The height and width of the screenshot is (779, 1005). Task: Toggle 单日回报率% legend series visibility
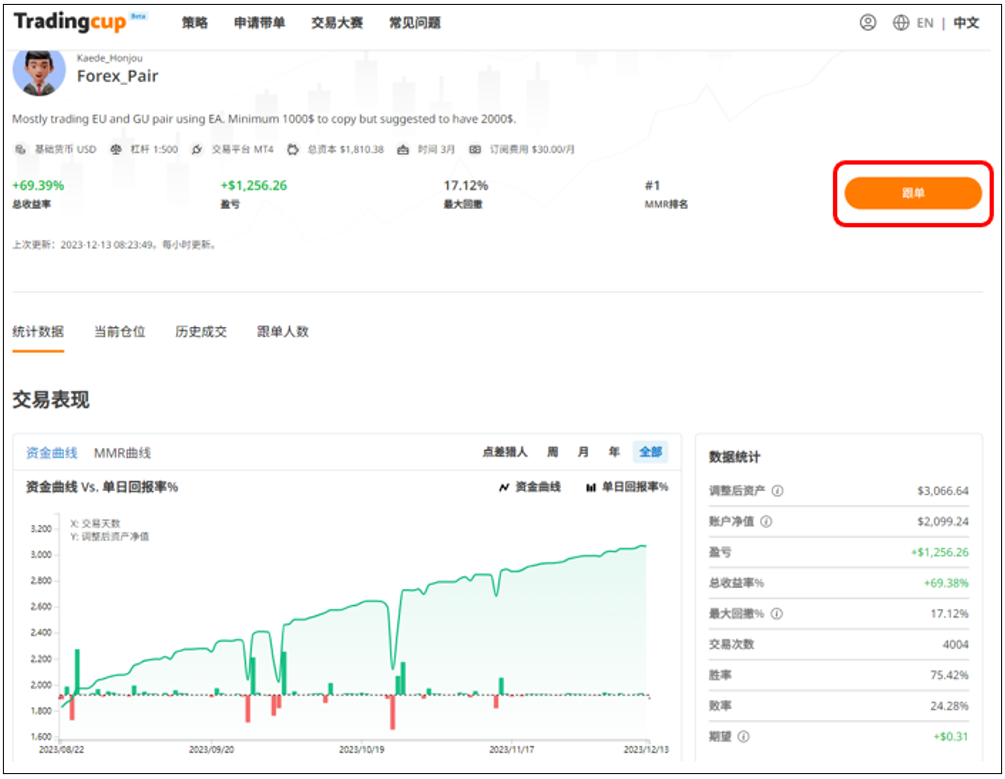pyautogui.click(x=627, y=487)
